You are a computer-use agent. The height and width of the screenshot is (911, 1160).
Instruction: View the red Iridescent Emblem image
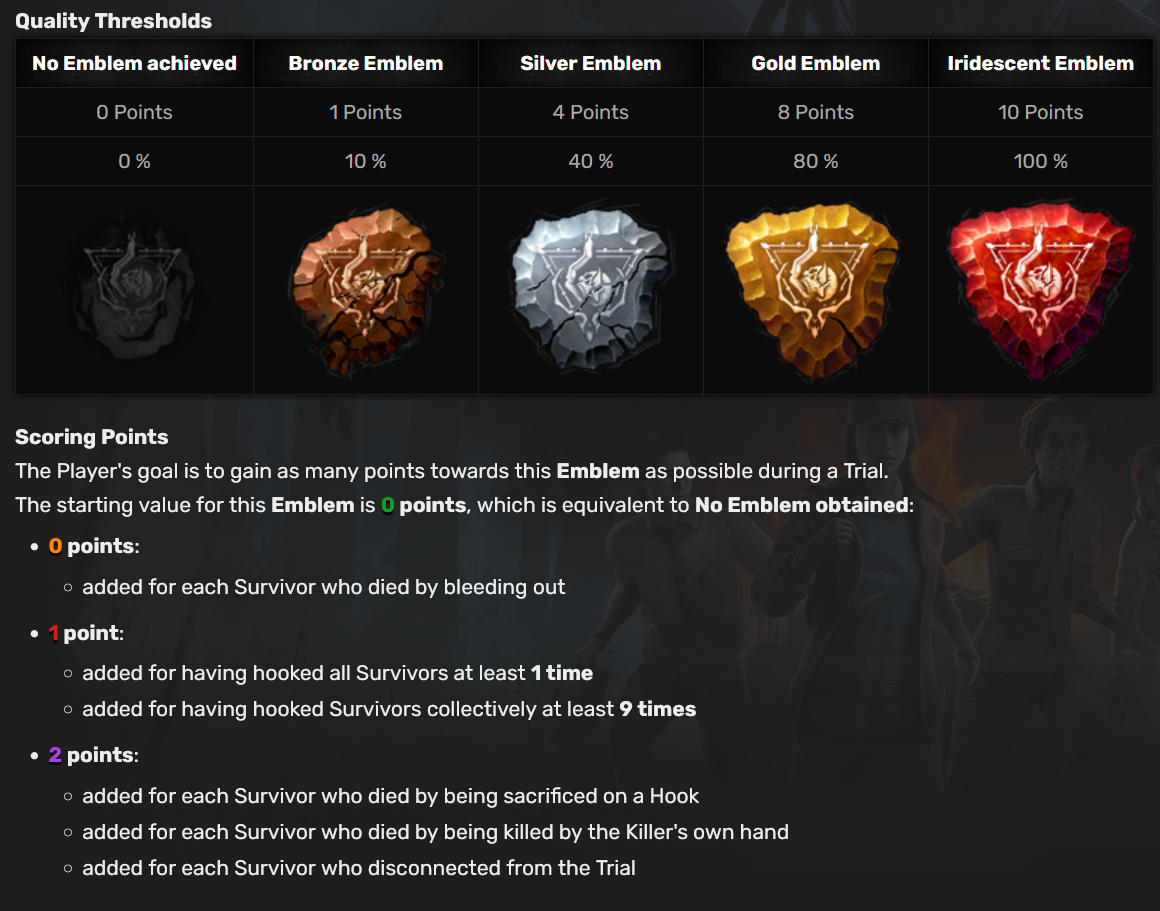pos(1039,290)
